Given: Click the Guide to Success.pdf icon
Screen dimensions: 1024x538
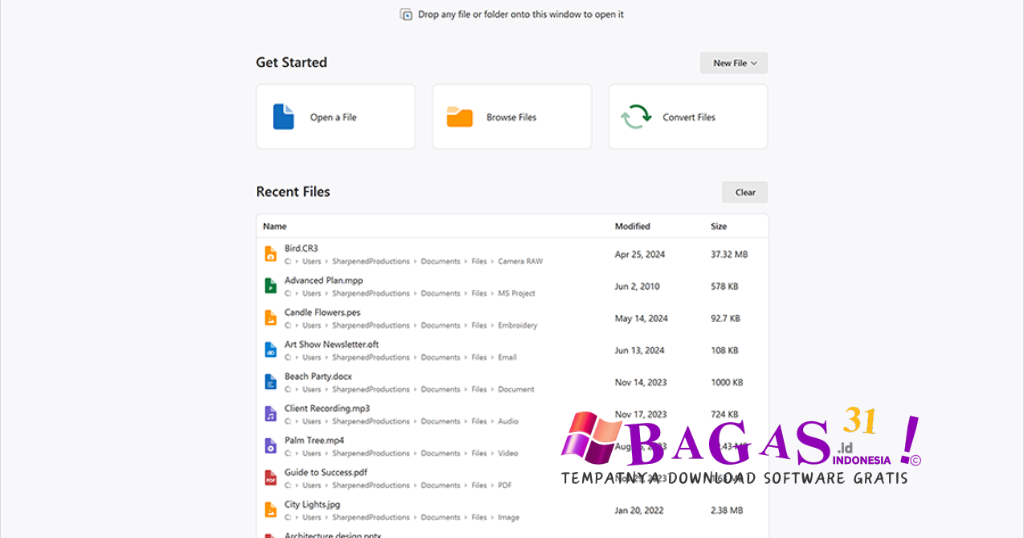Looking at the screenshot, I should point(270,478).
